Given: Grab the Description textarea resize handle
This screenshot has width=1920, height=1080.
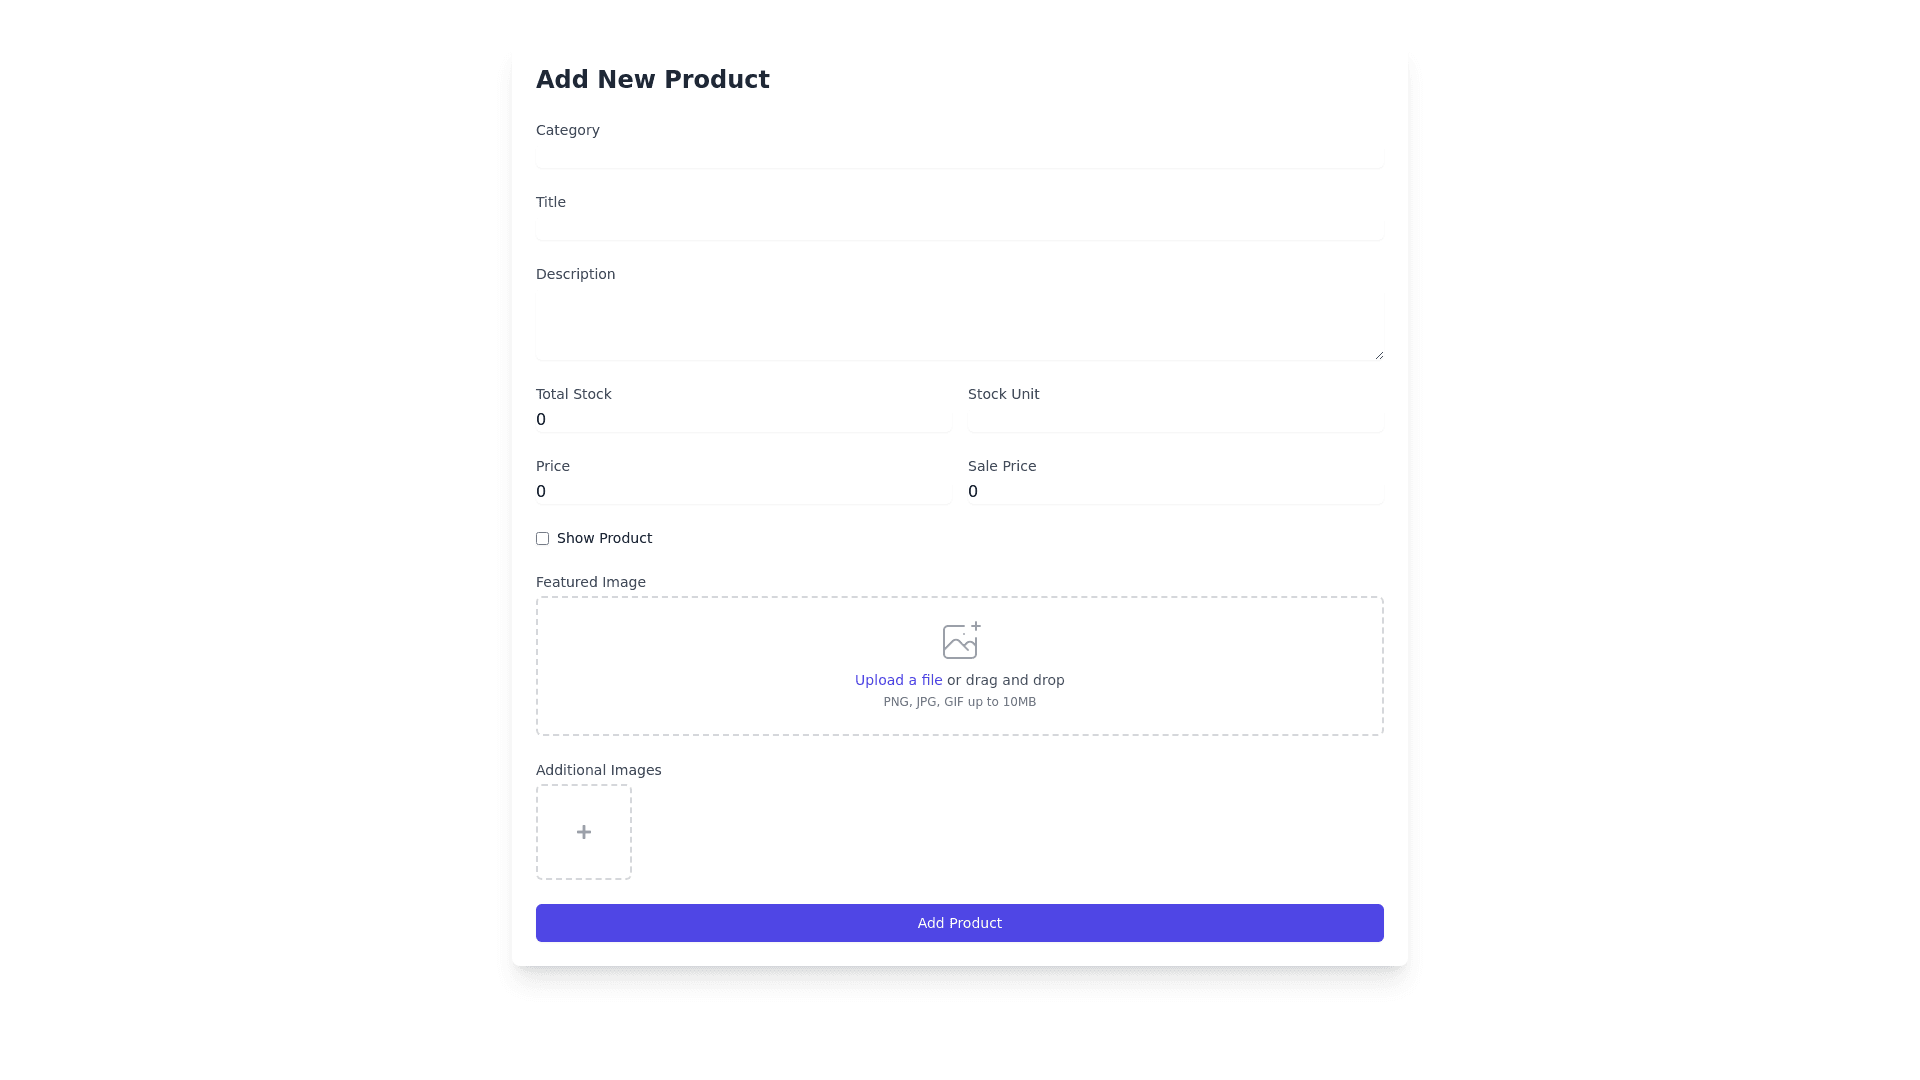Looking at the screenshot, I should tap(1379, 355).
